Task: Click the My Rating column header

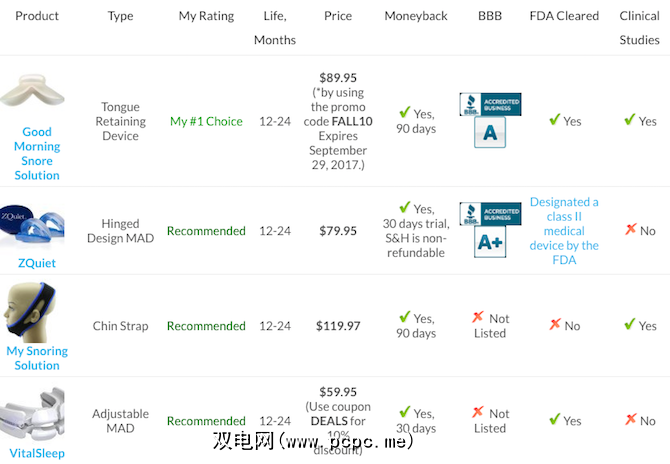Action: click(x=206, y=16)
